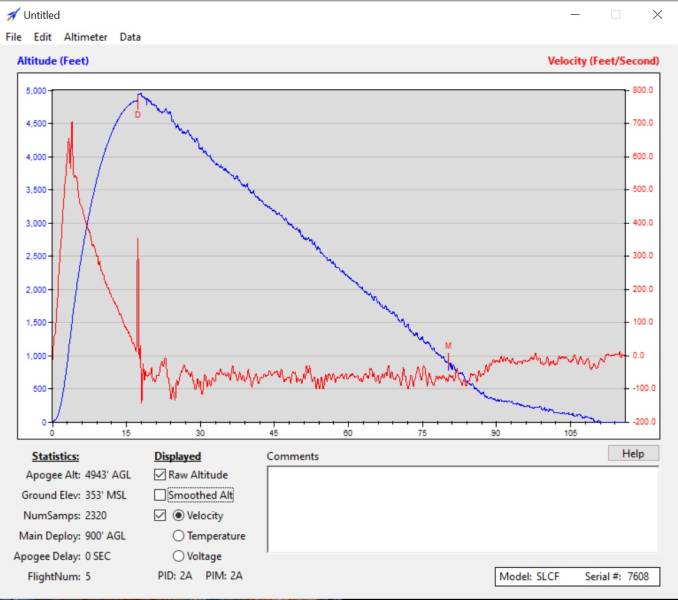This screenshot has width=678, height=600.
Task: Open the Data menu
Action: pos(130,37)
